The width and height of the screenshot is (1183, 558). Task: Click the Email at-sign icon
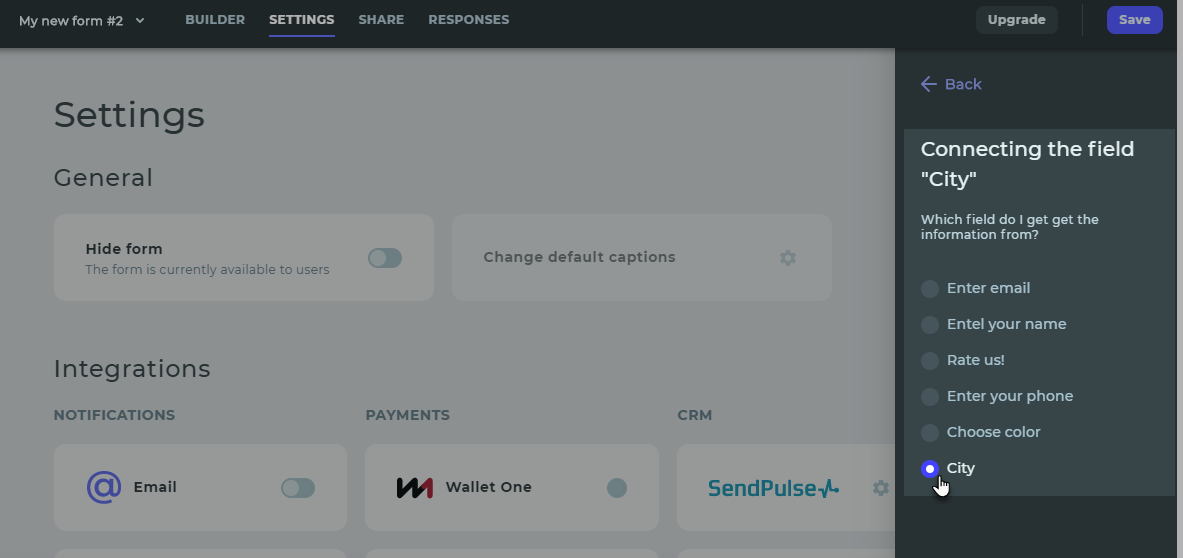click(103, 488)
